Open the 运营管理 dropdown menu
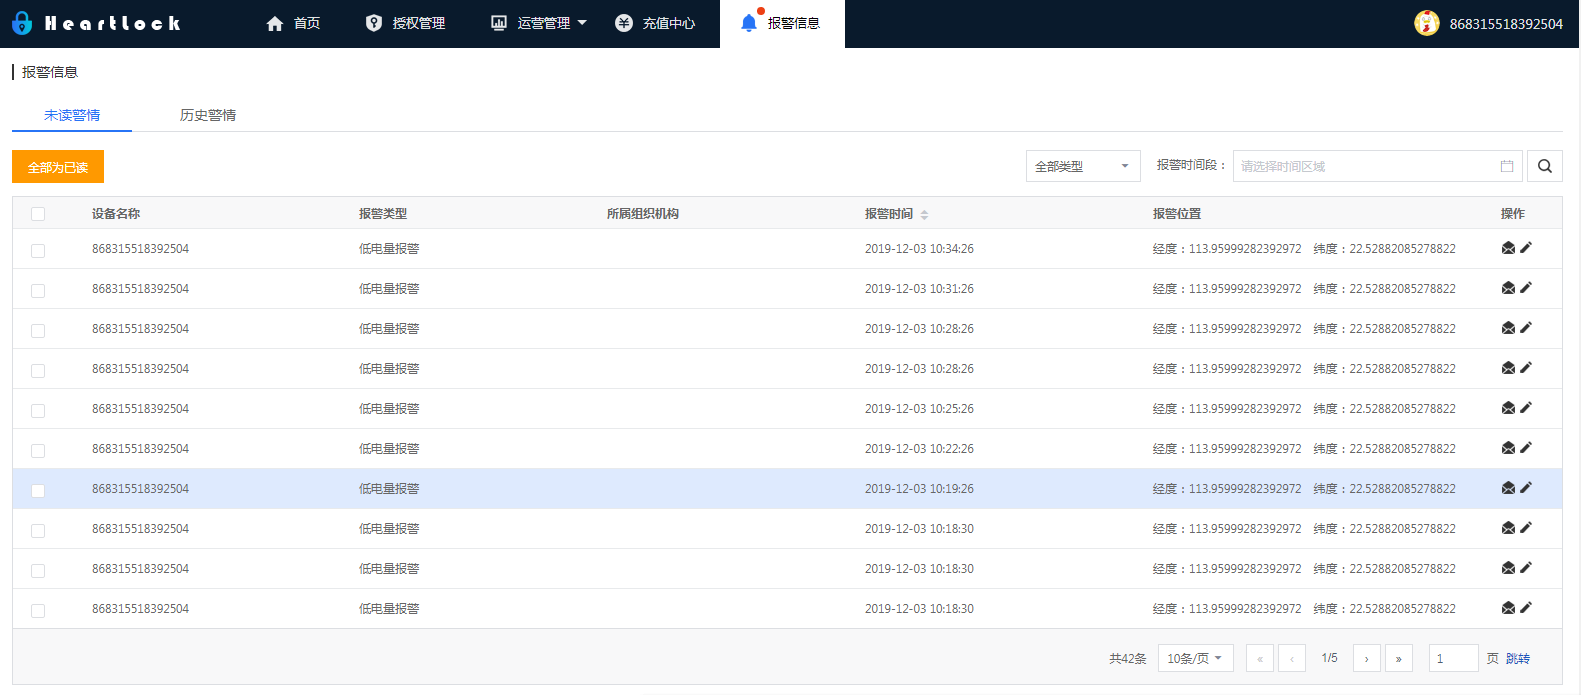The height and width of the screenshot is (695, 1581). tap(539, 23)
